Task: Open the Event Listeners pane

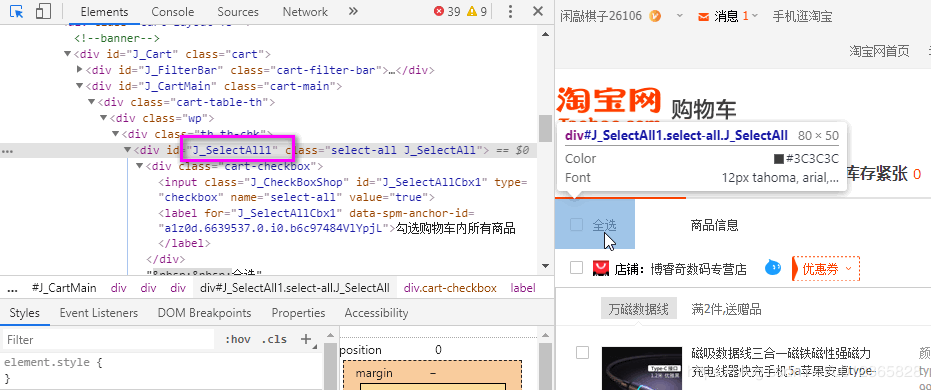Action: pyautogui.click(x=99, y=313)
